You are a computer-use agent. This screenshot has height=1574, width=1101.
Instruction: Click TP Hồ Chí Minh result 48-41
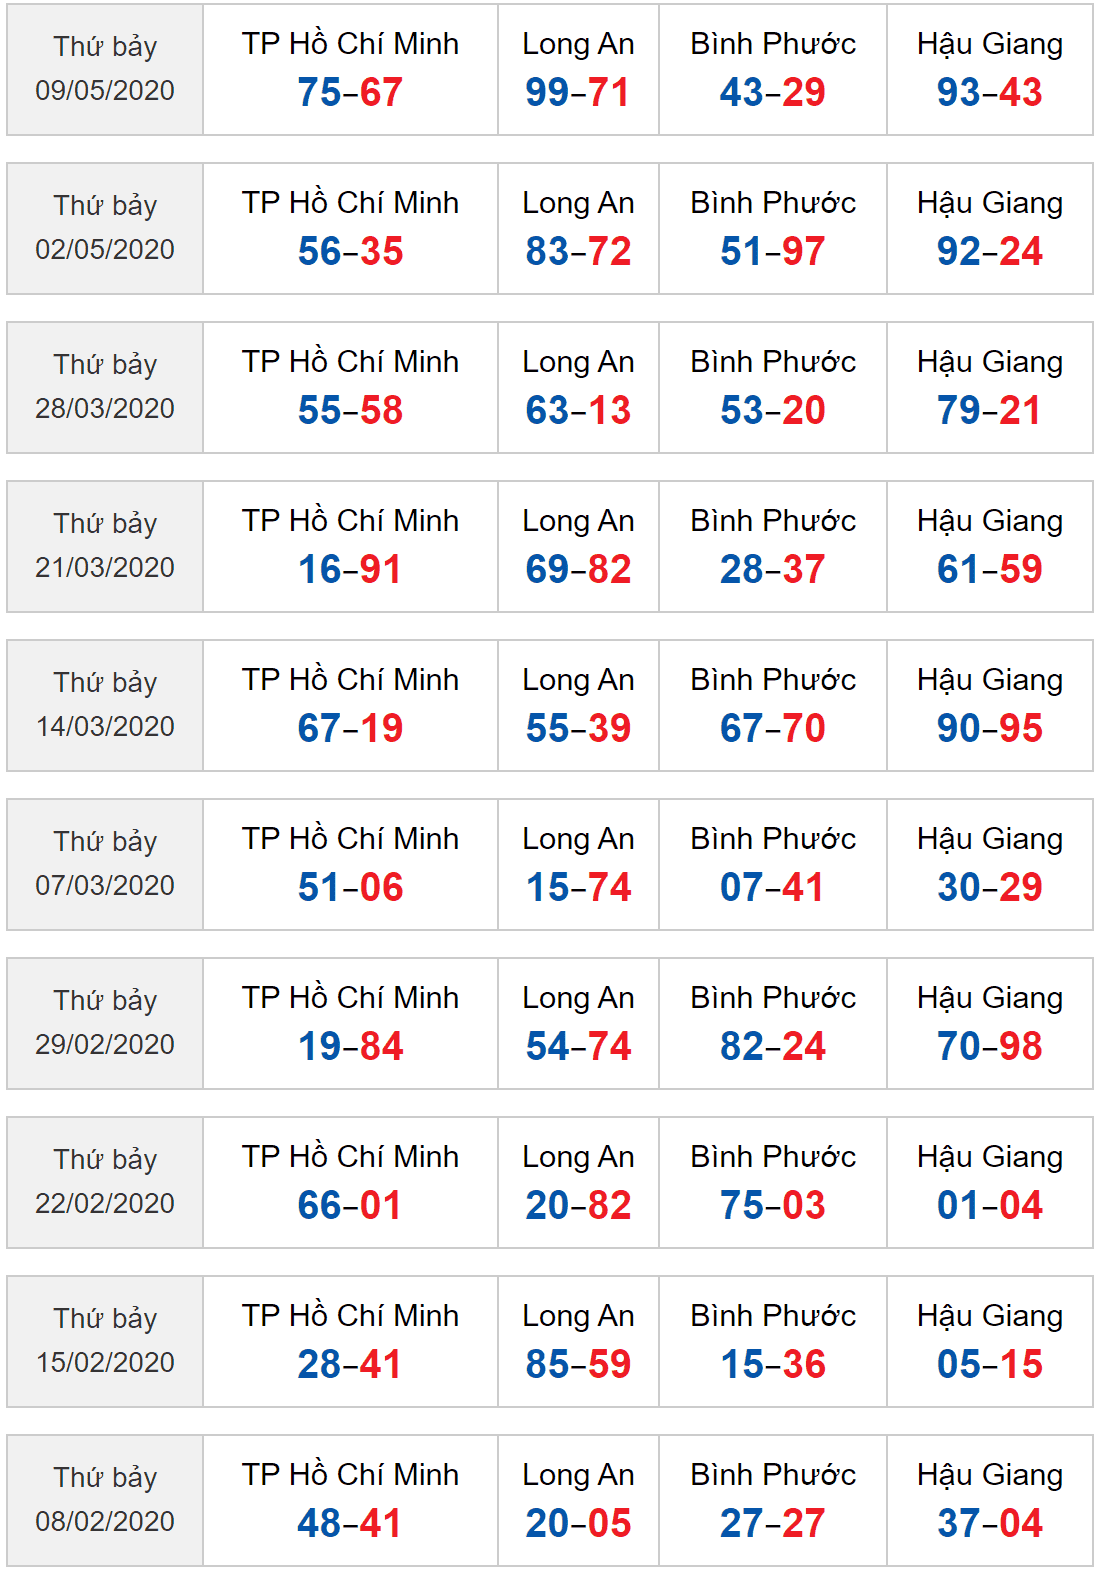350,1523
